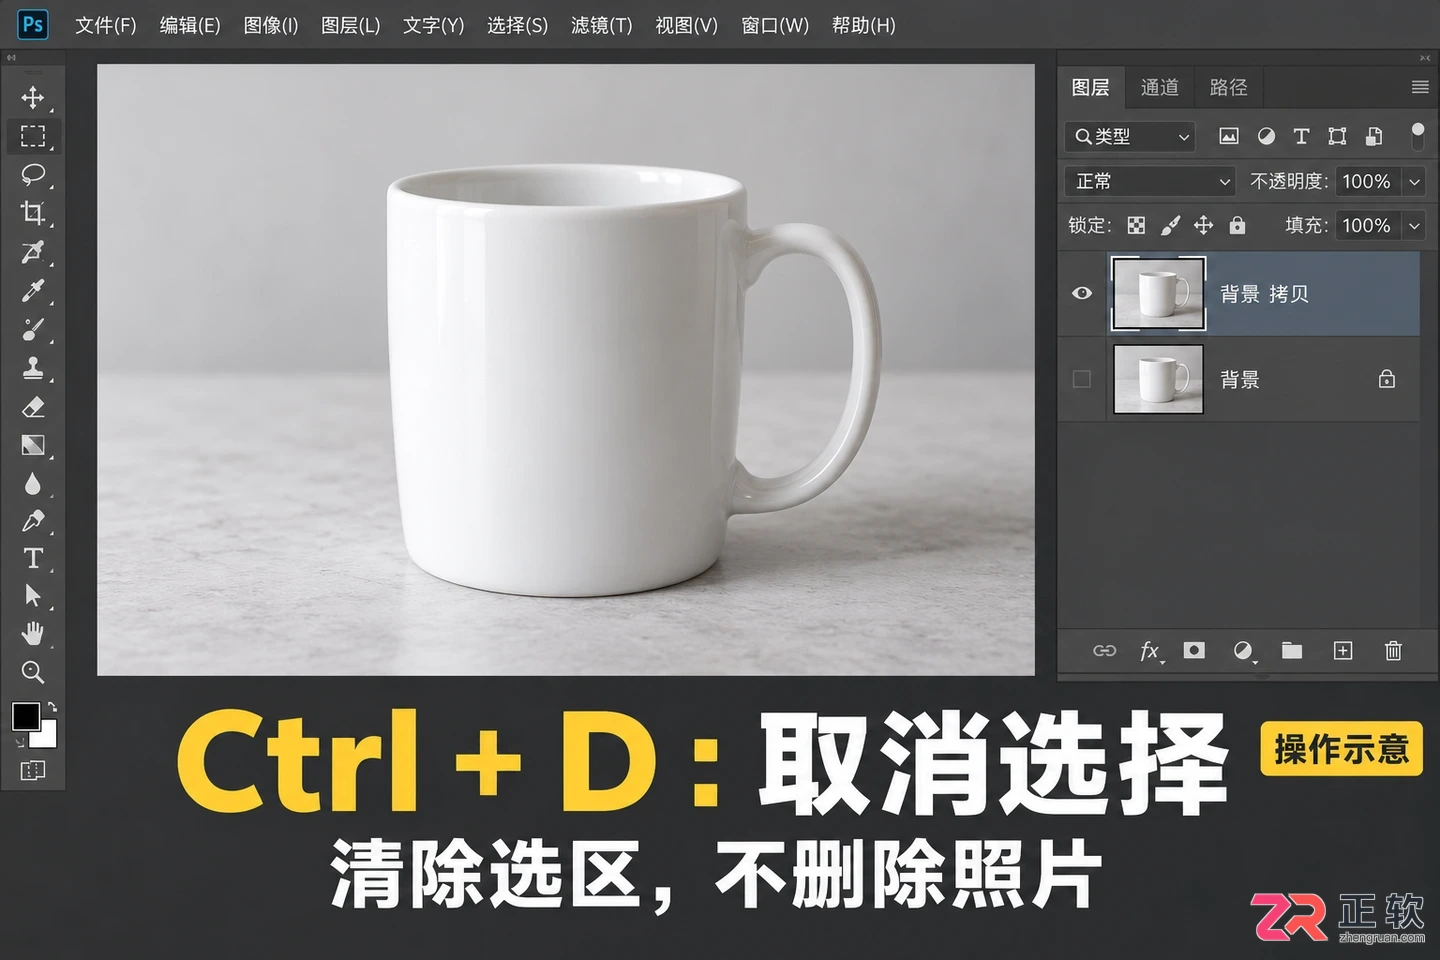
Task: Open the 滤镜(T) menu
Action: 602,25
